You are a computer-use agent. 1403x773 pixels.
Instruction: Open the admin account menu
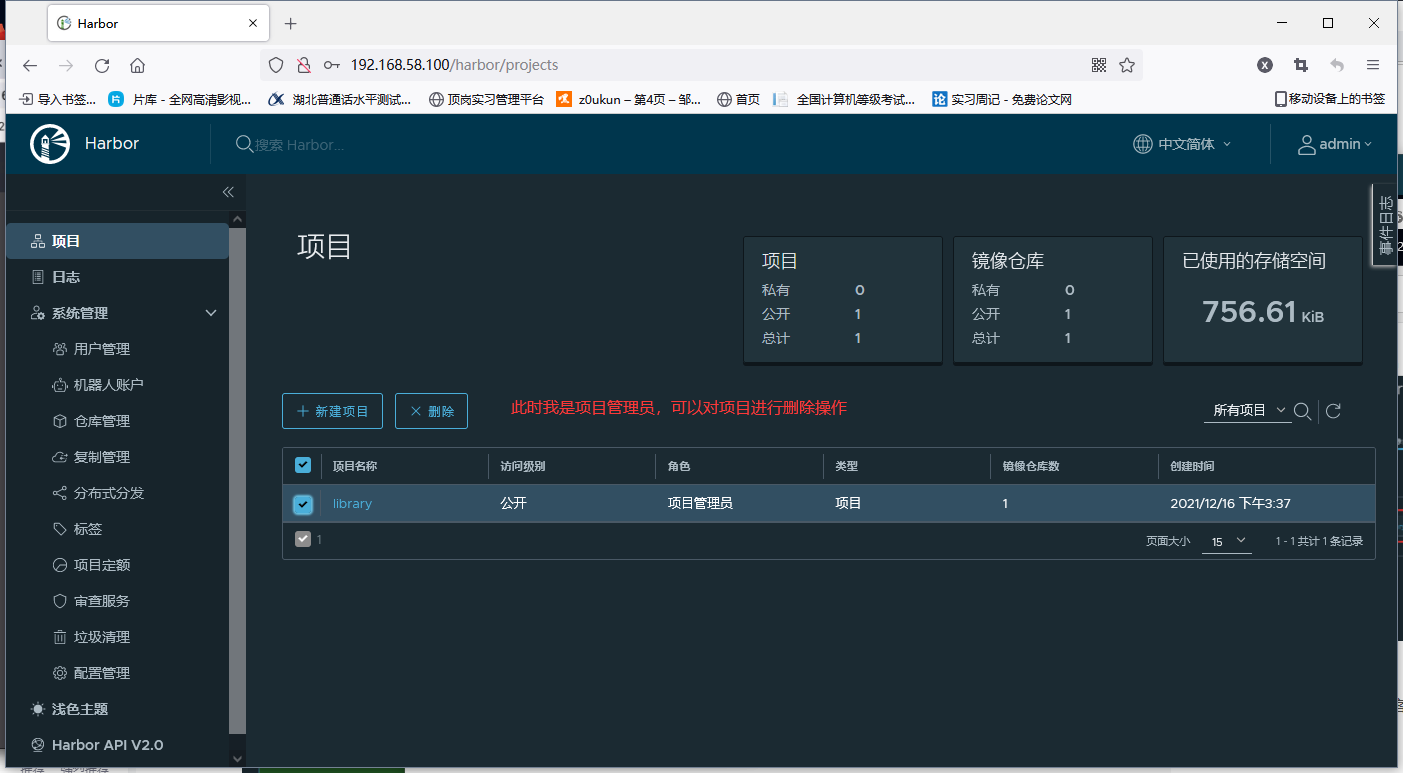click(x=1336, y=144)
